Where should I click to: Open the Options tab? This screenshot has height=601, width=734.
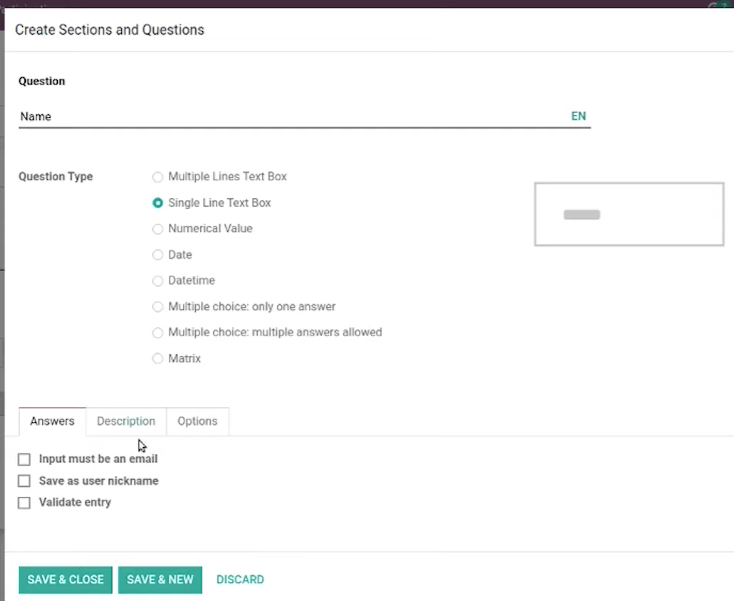point(198,421)
